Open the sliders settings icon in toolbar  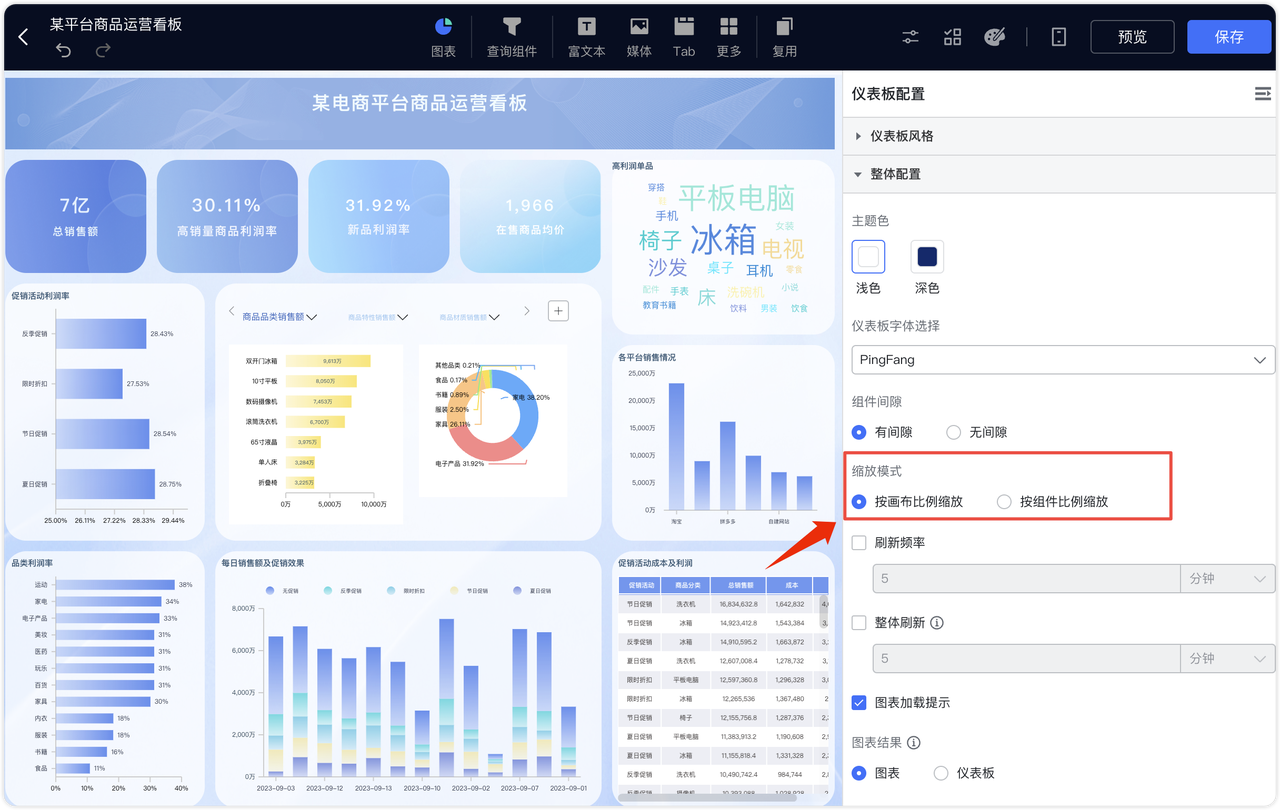pos(910,37)
